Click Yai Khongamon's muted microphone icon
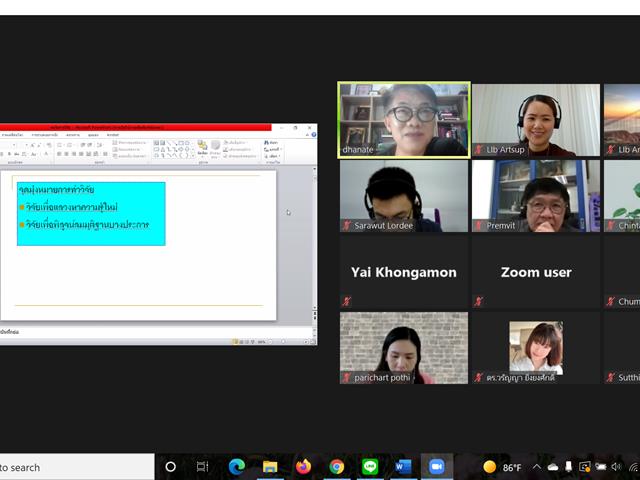 point(347,302)
